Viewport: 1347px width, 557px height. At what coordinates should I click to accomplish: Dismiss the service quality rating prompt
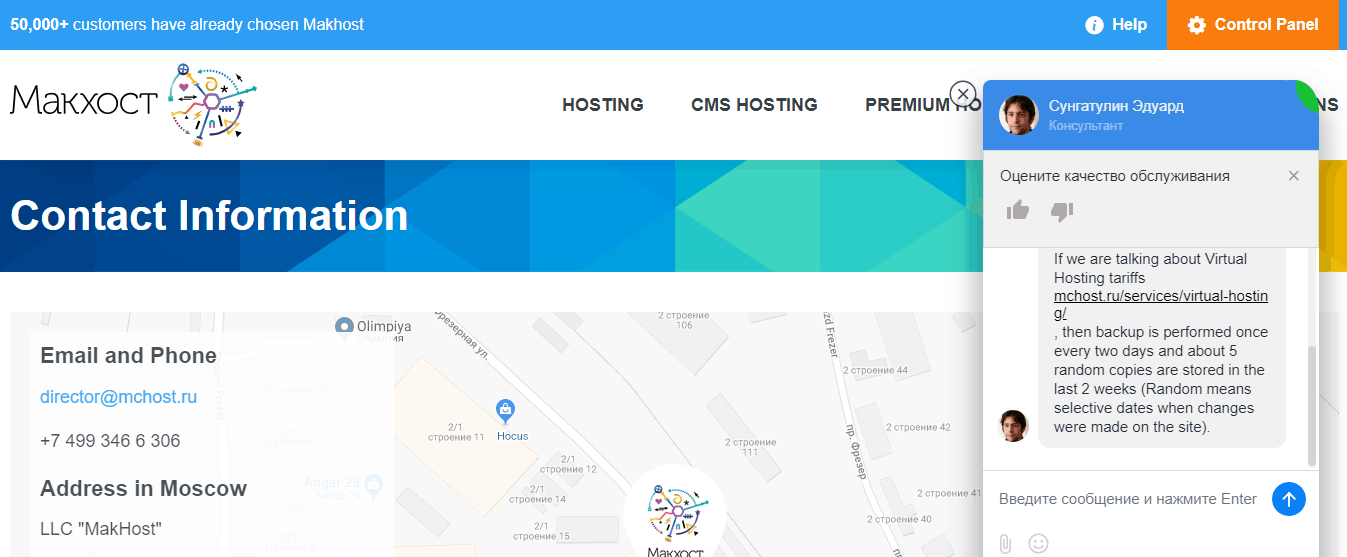point(1294,176)
